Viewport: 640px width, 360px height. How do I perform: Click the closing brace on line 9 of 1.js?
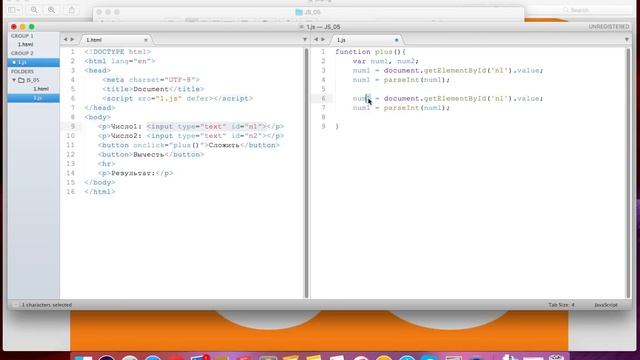click(337, 127)
